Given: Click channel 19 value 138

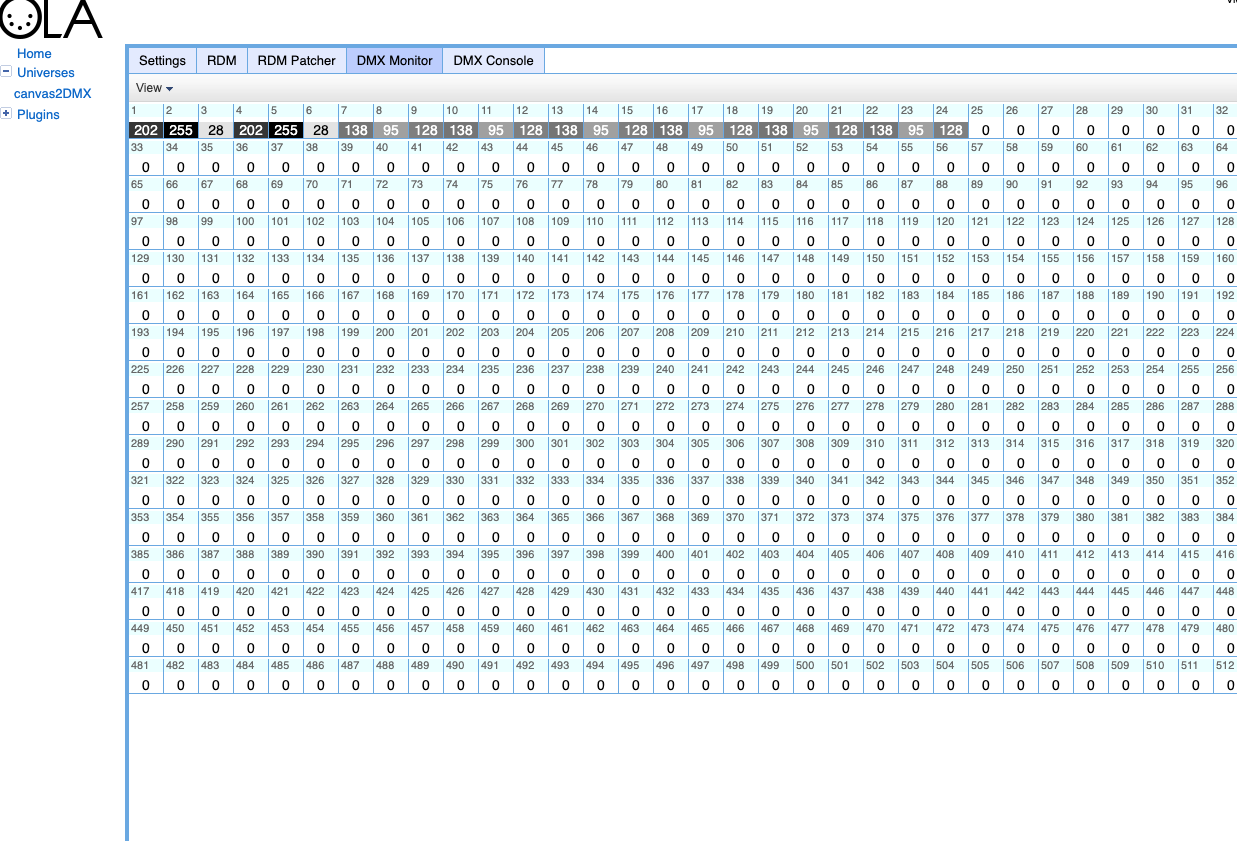Looking at the screenshot, I should (x=776, y=130).
